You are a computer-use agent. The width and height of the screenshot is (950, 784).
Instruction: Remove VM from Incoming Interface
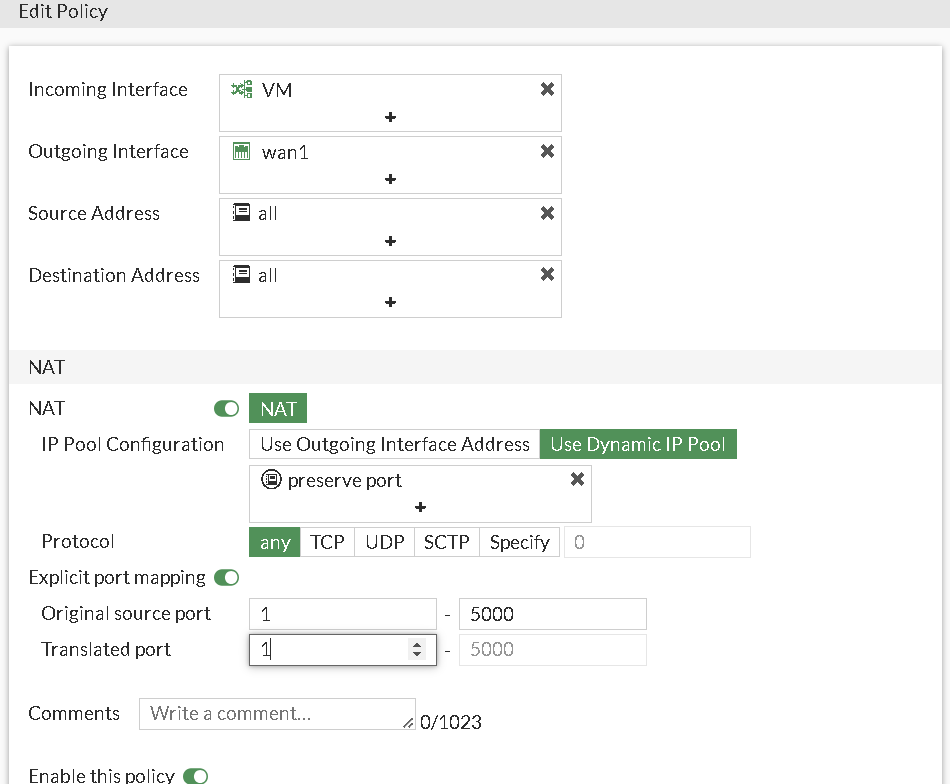[x=547, y=90]
